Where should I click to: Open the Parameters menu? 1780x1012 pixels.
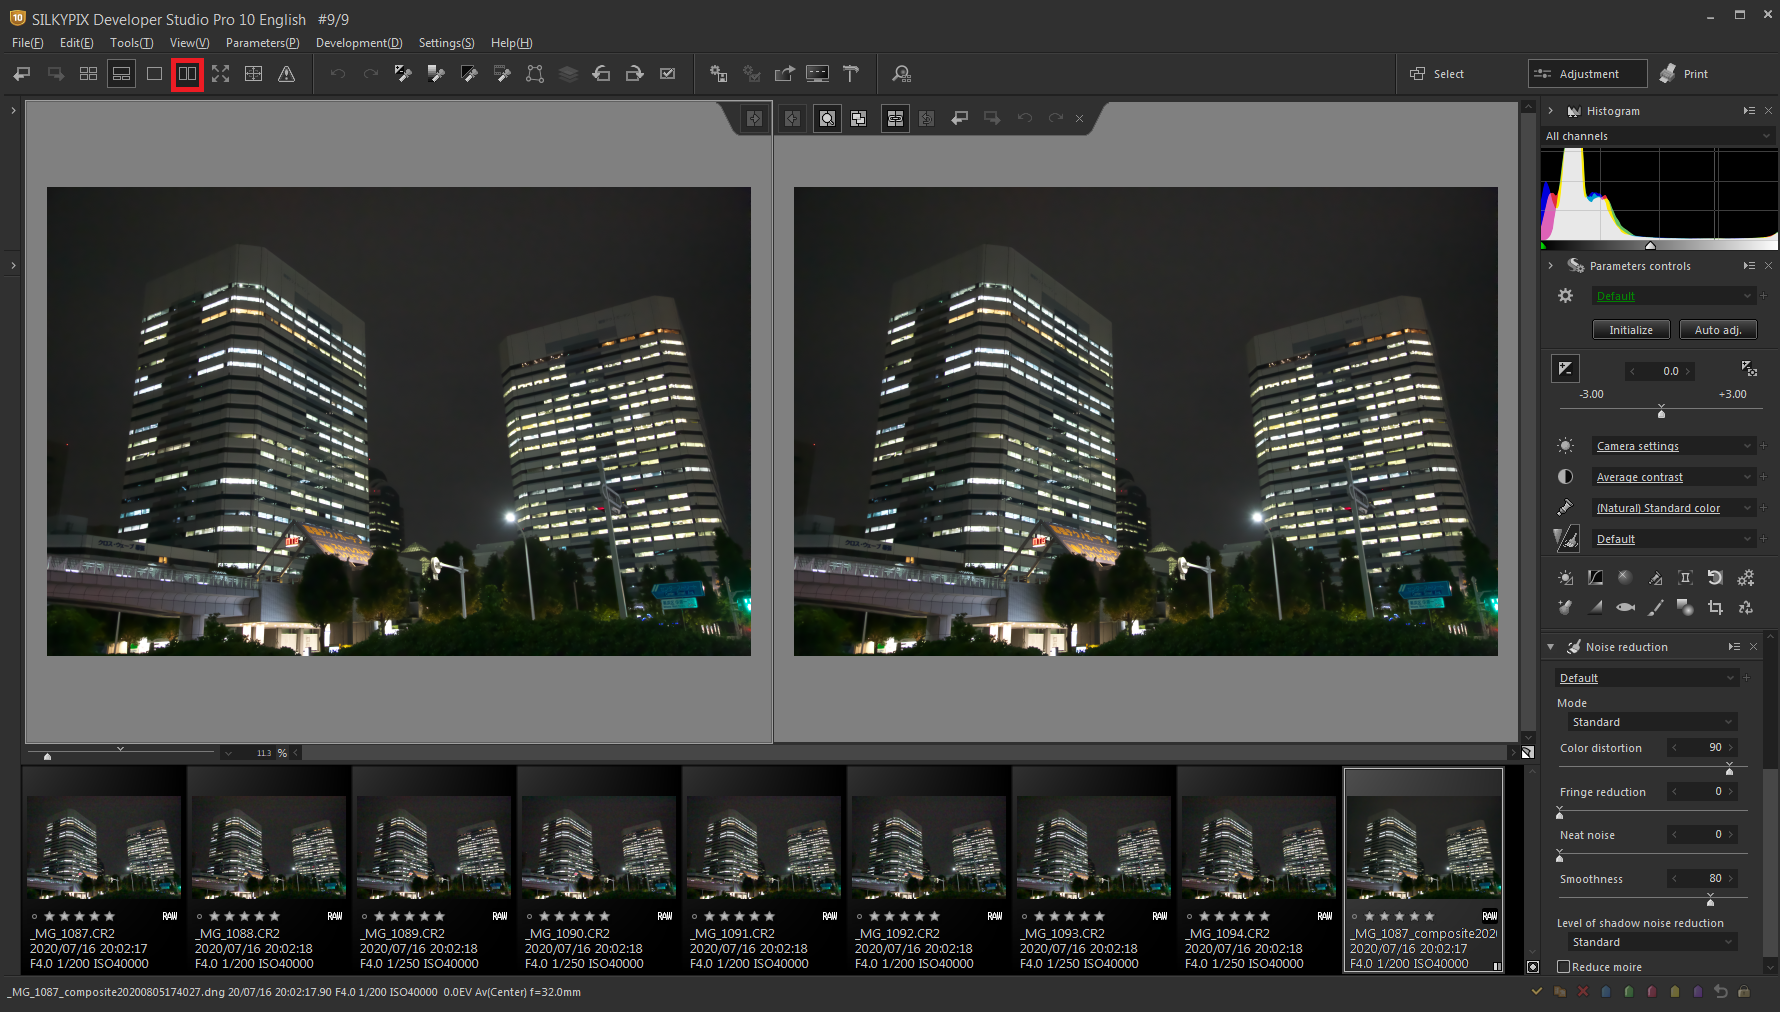tap(262, 43)
